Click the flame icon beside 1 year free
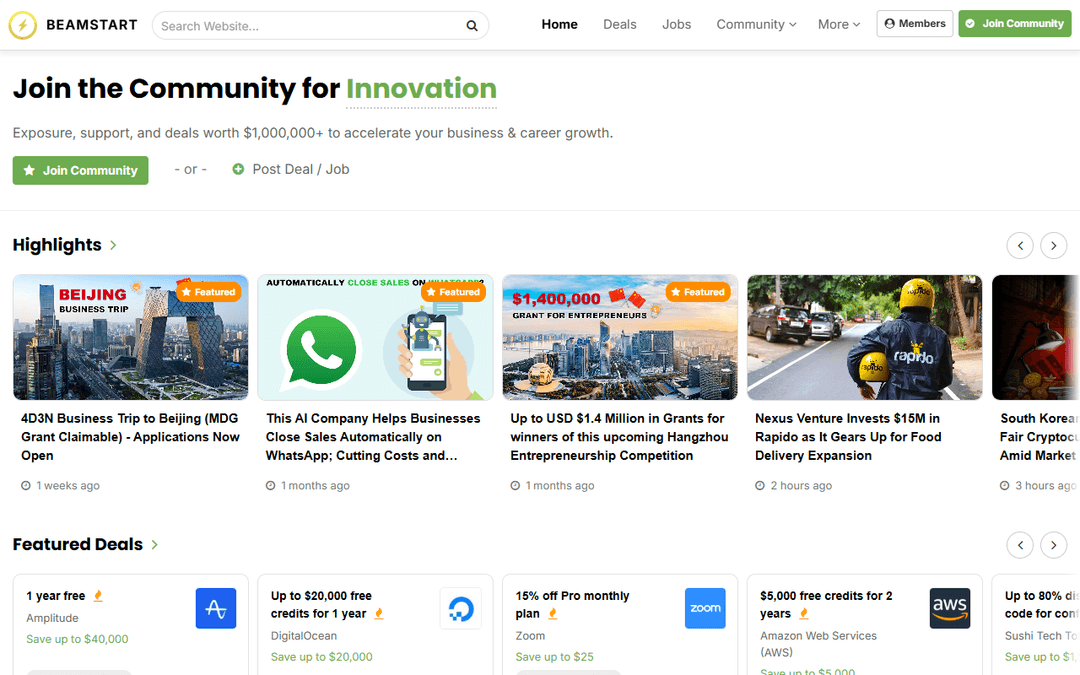The width and height of the screenshot is (1080, 675). coord(98,596)
